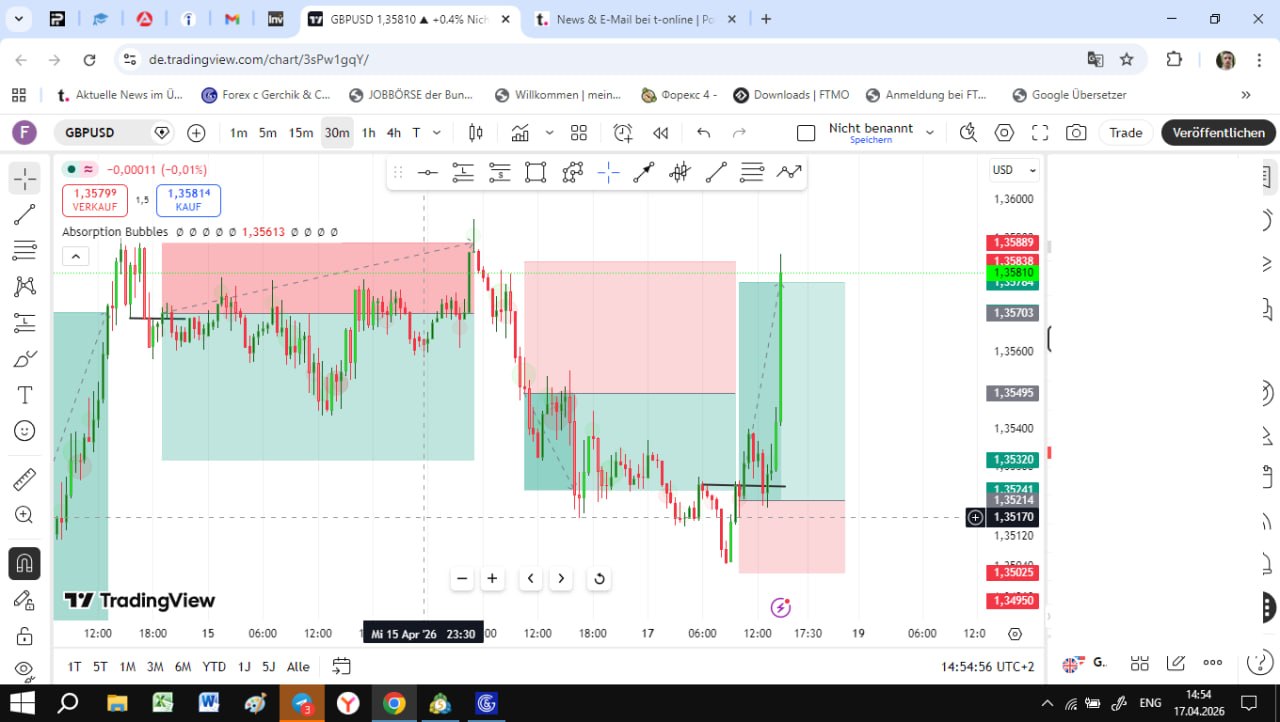
Task: Create an alert with the clock icon
Action: click(623, 133)
